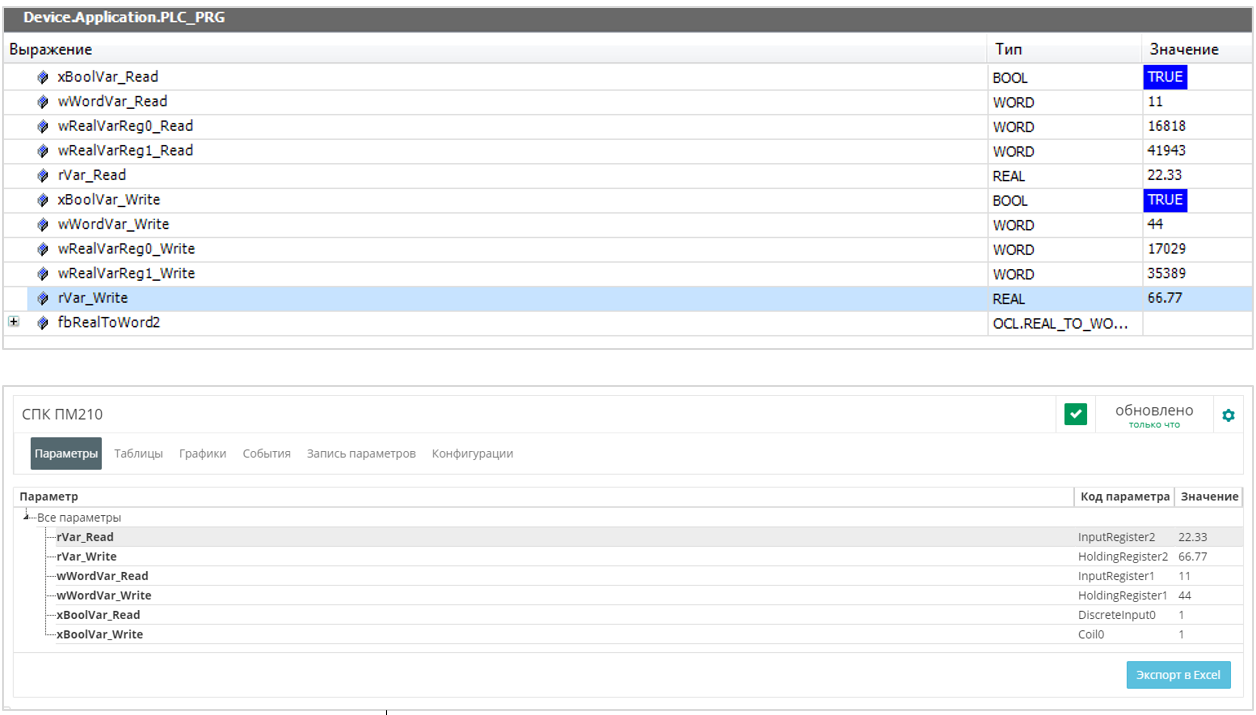Click the function block icon beside fbRealToWord2
This screenshot has height=715, width=1256.
click(x=43, y=323)
